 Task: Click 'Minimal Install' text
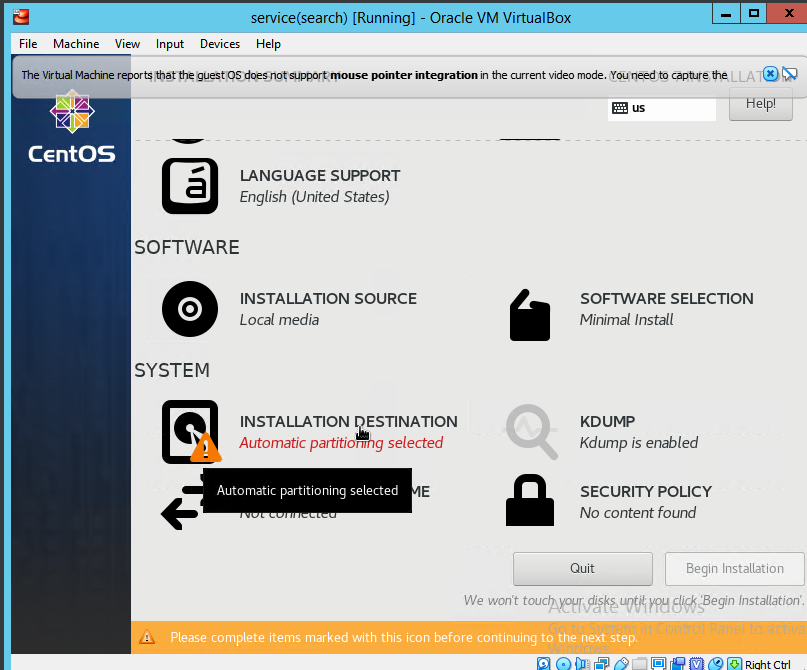(x=626, y=320)
